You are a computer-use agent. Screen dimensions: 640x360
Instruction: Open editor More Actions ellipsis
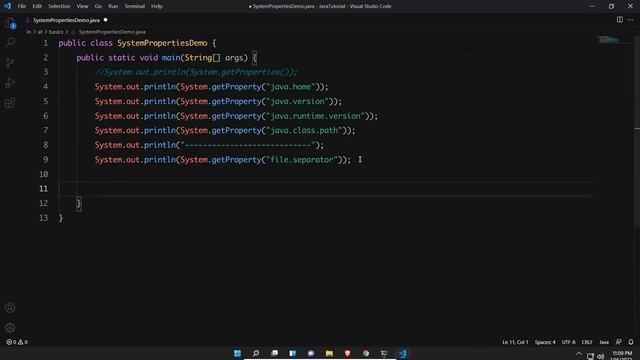[631, 20]
